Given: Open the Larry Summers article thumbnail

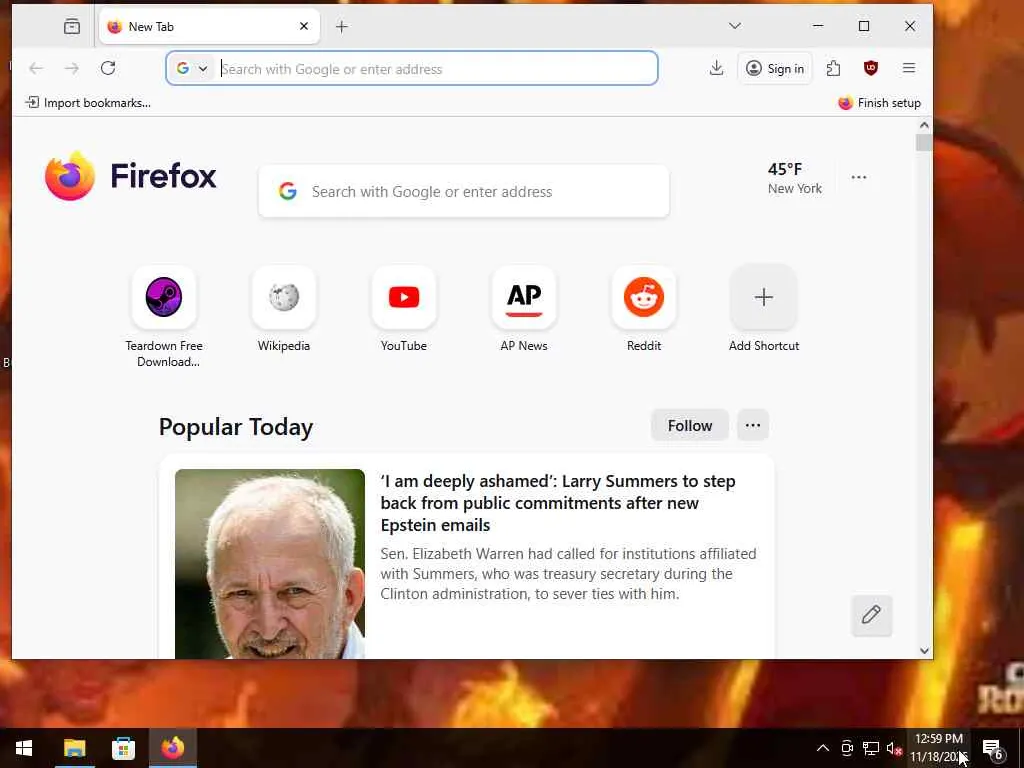Looking at the screenshot, I should (x=270, y=564).
